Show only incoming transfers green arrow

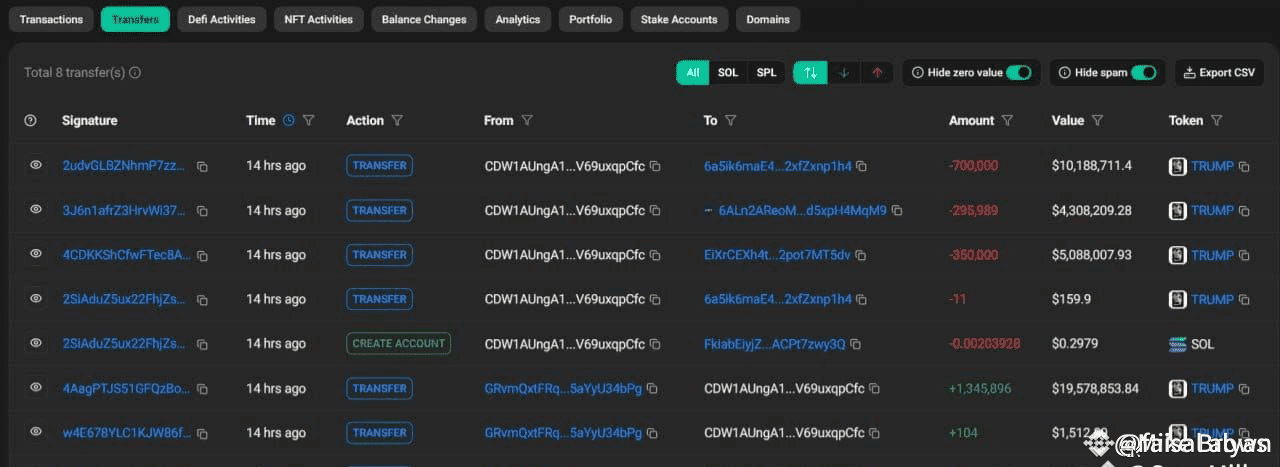[x=844, y=72]
